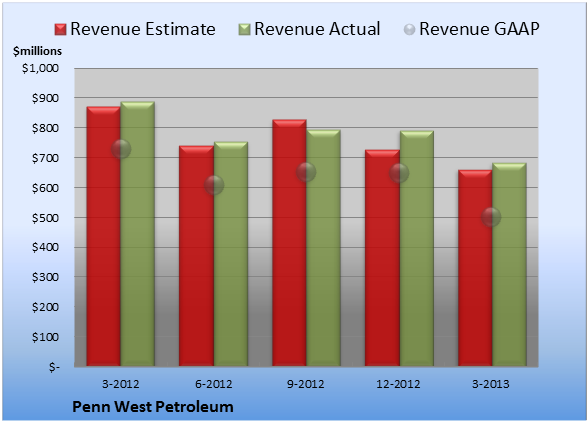The image size is (588, 422).
Task: Click the gray Revenue GAAP legend marker
Action: (410, 30)
